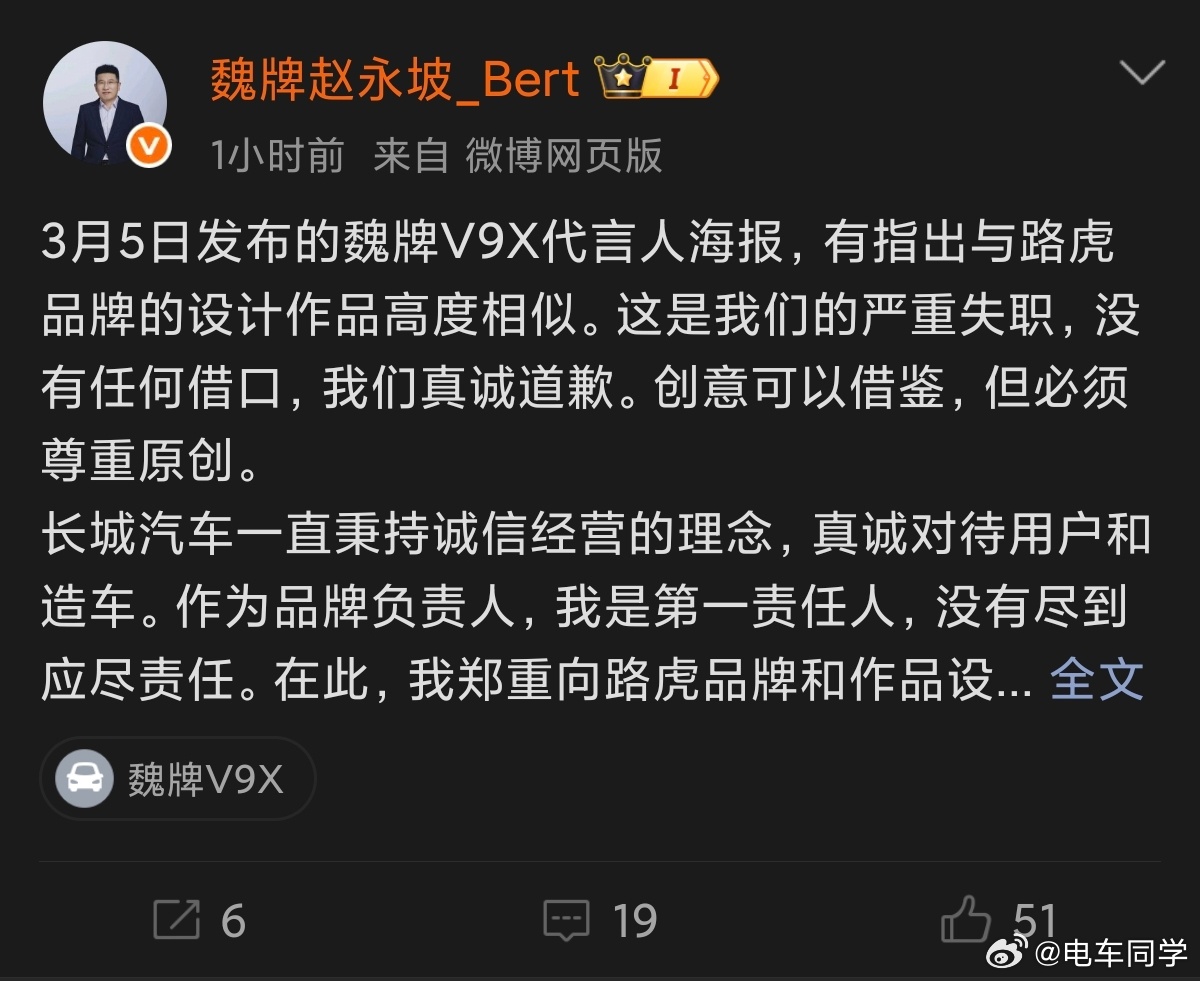Click the comment count 19

click(634, 921)
